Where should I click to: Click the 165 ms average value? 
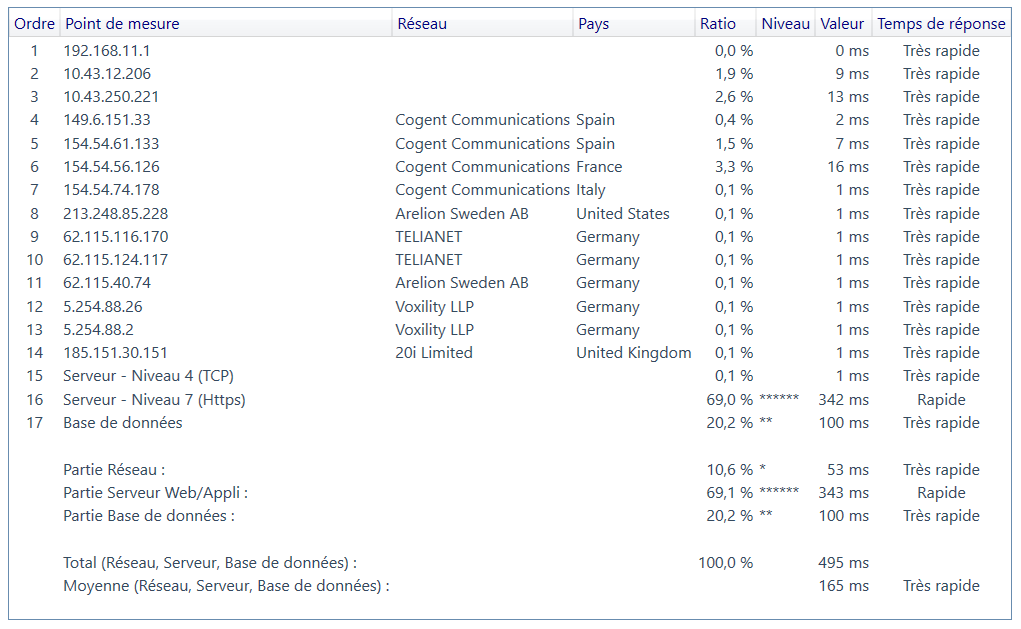pos(843,586)
